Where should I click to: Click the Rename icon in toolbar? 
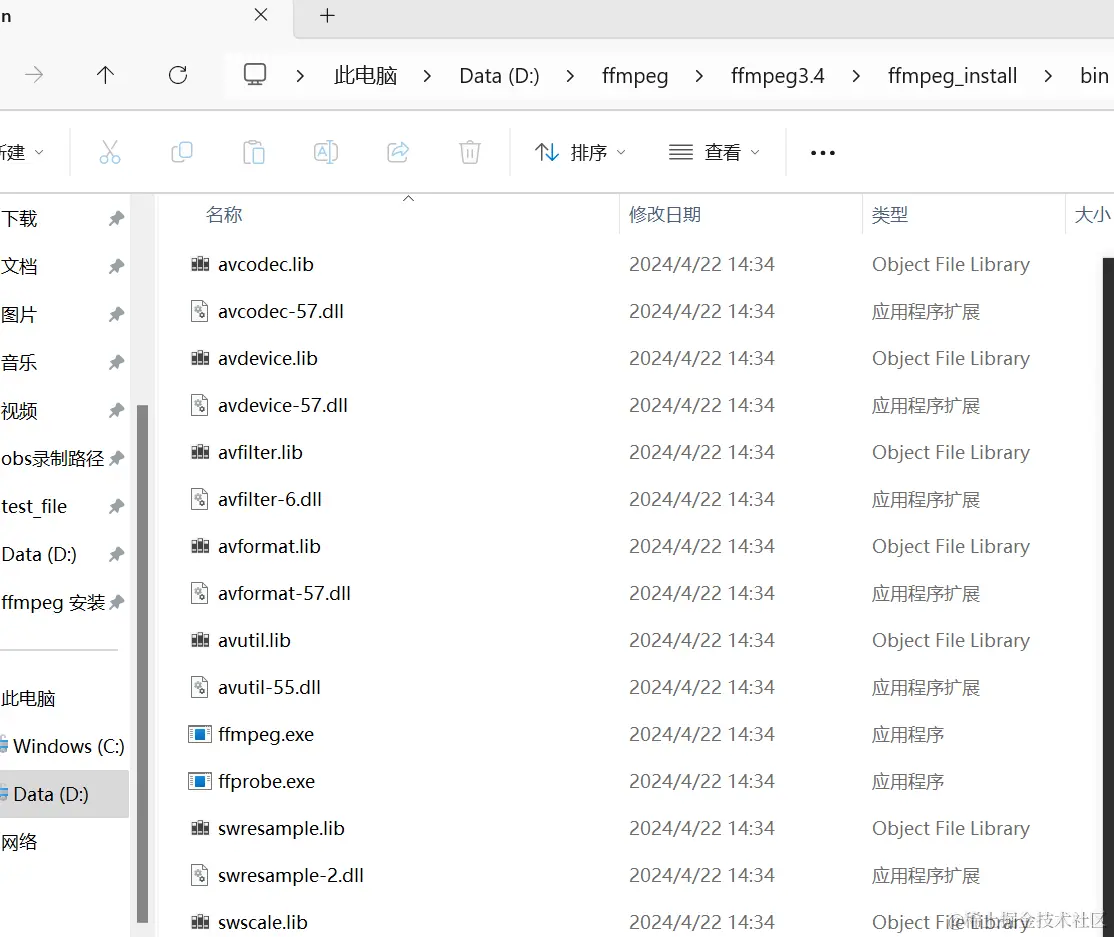tap(325, 152)
